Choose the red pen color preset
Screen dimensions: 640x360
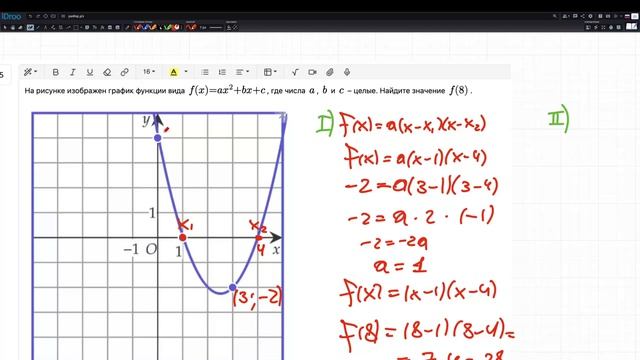click(139, 27)
